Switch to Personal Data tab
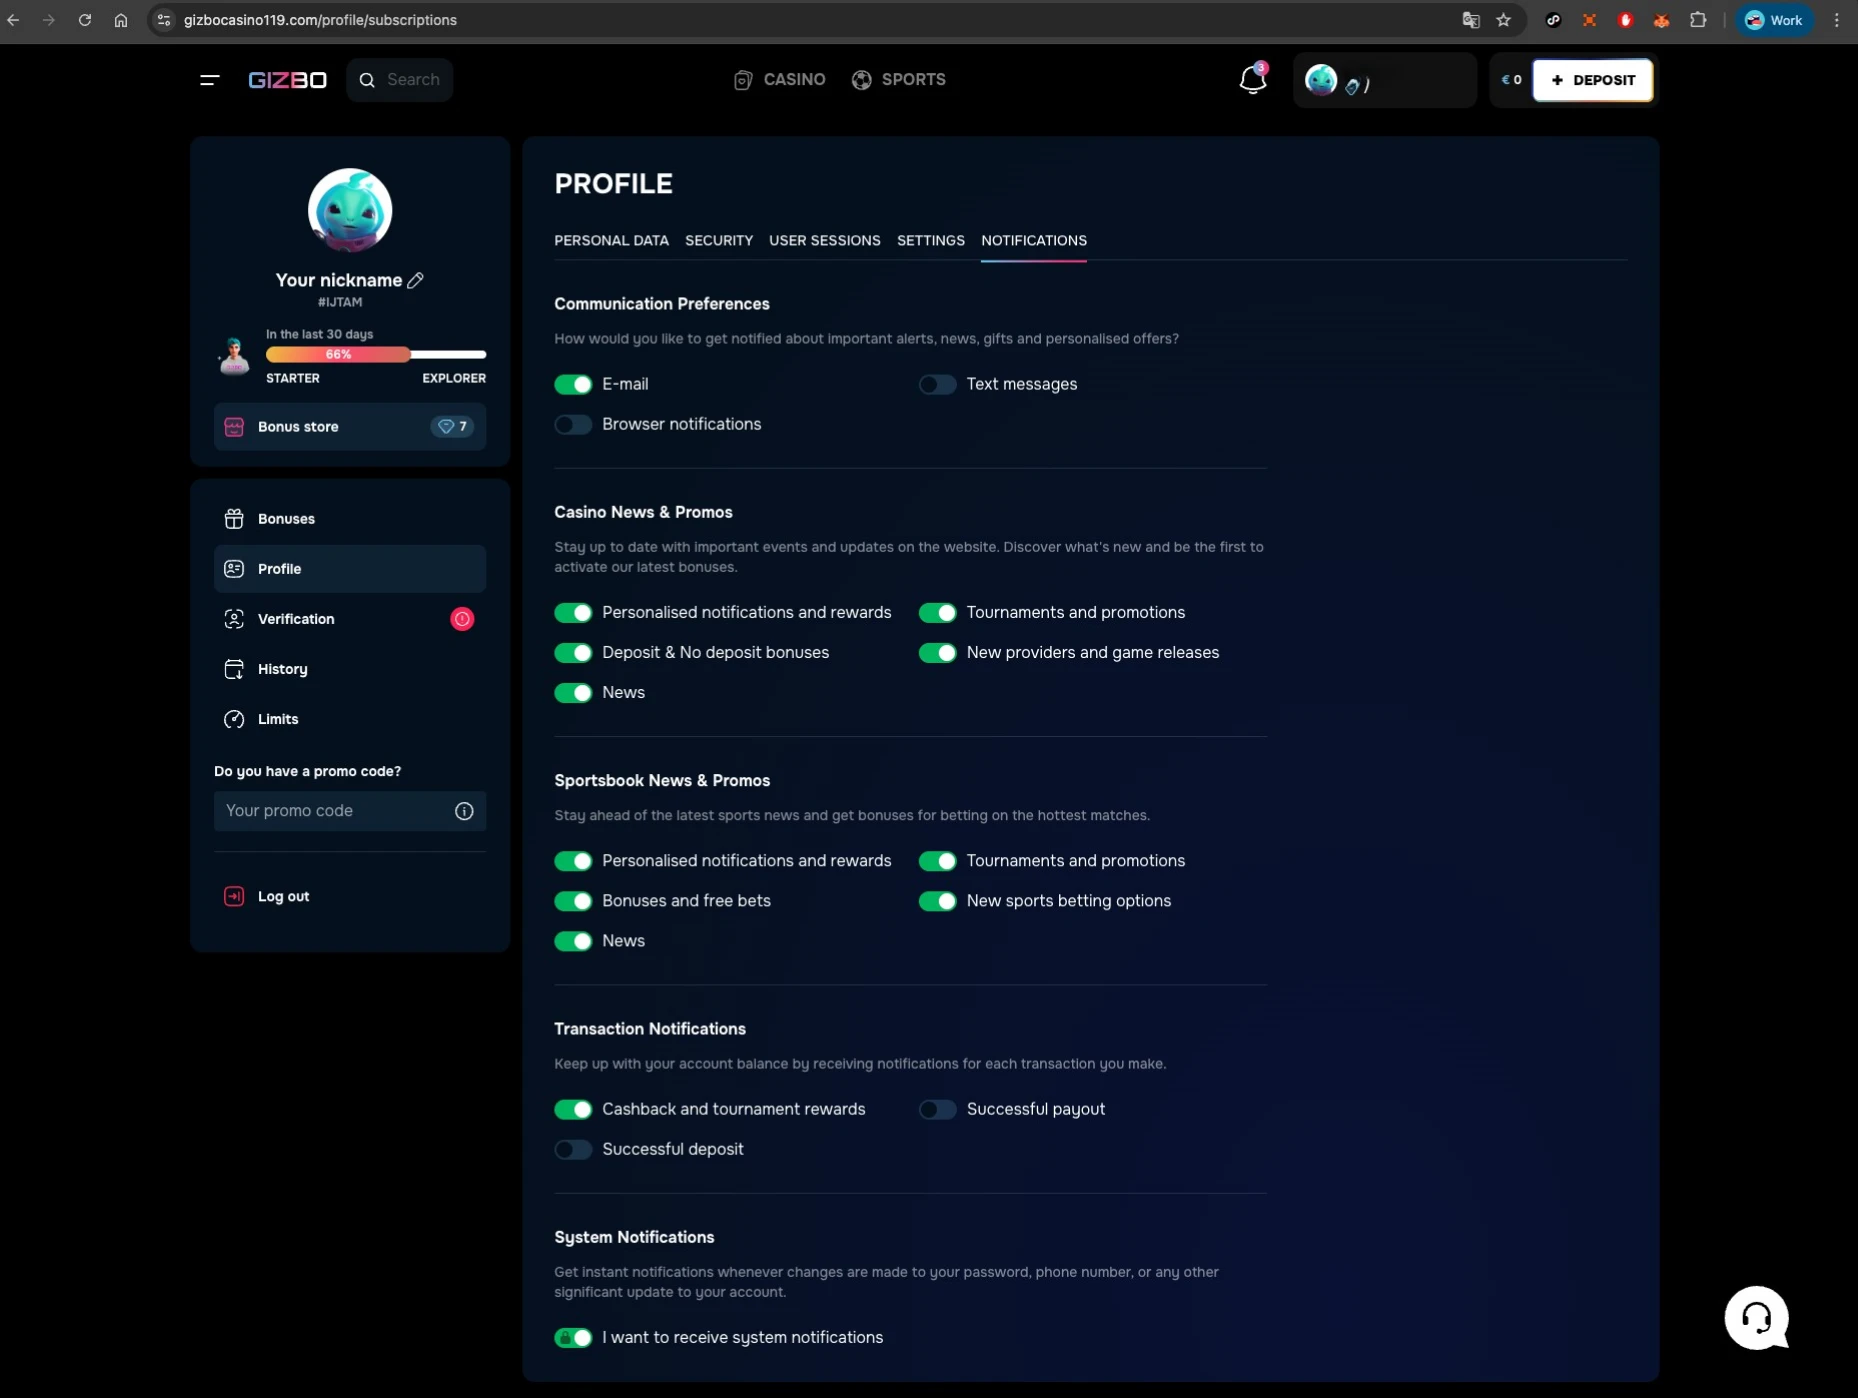 point(611,241)
